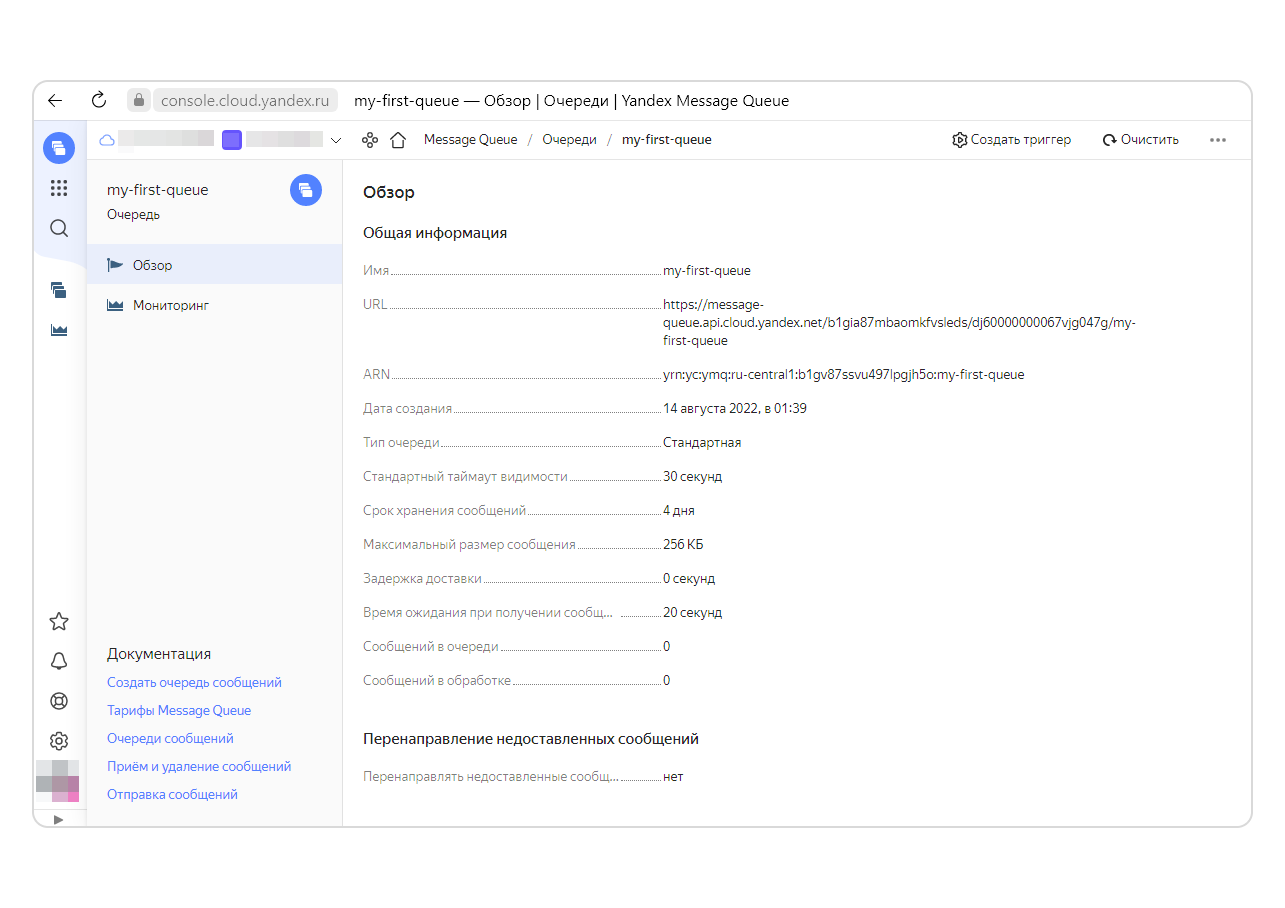
Task: Open the Очереди breadcrumb
Action: coord(570,140)
